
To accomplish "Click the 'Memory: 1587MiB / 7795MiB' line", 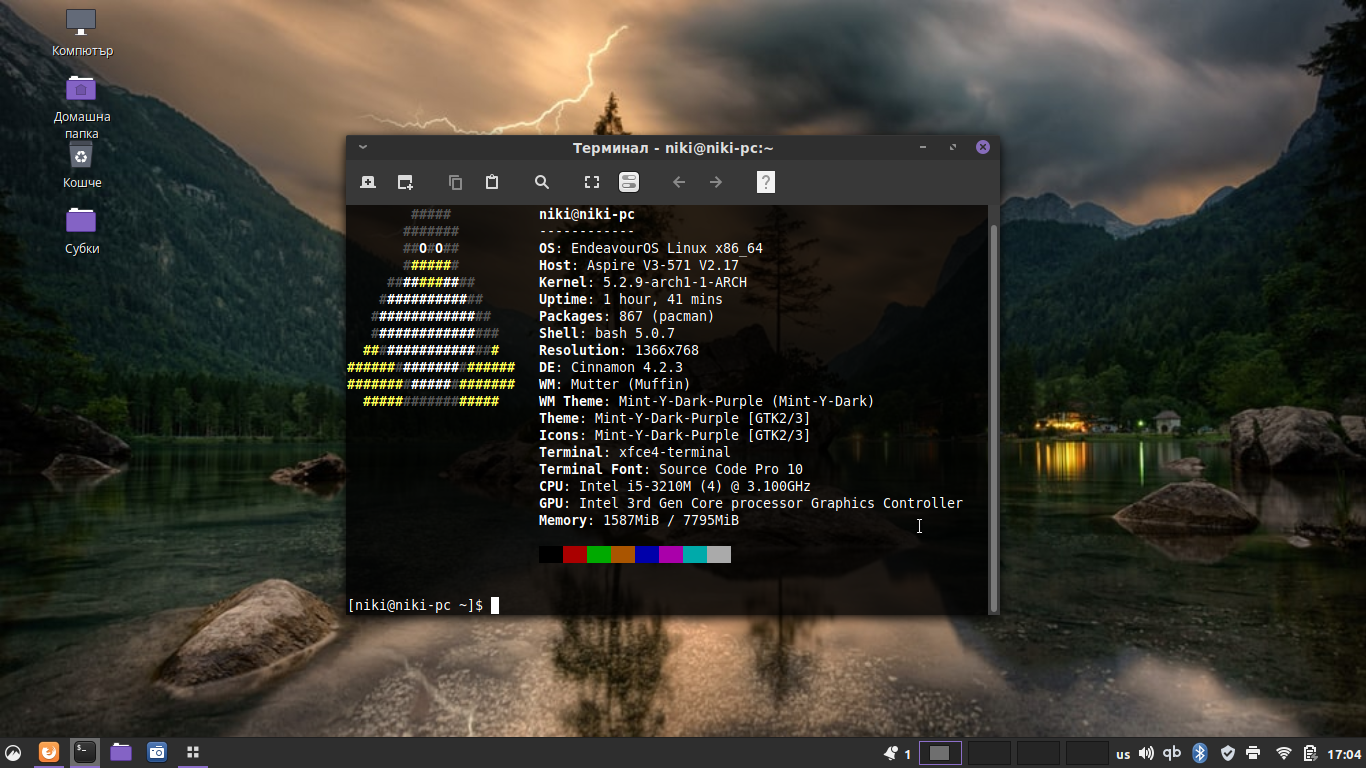I will (x=639, y=520).
